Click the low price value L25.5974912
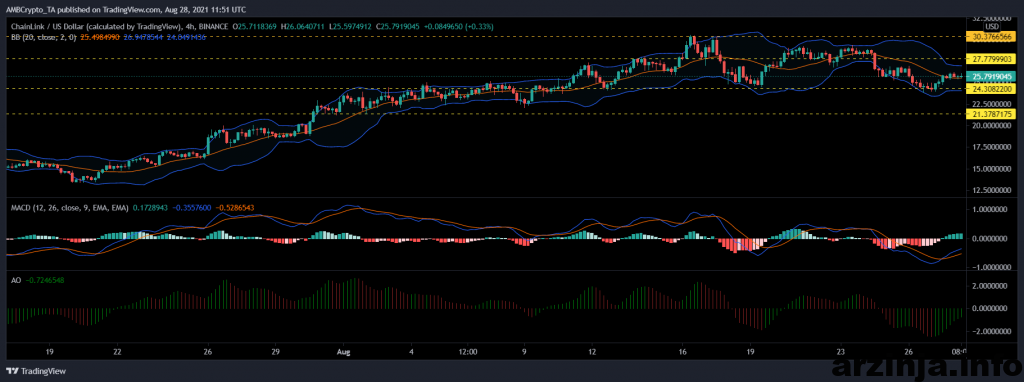 [x=351, y=27]
